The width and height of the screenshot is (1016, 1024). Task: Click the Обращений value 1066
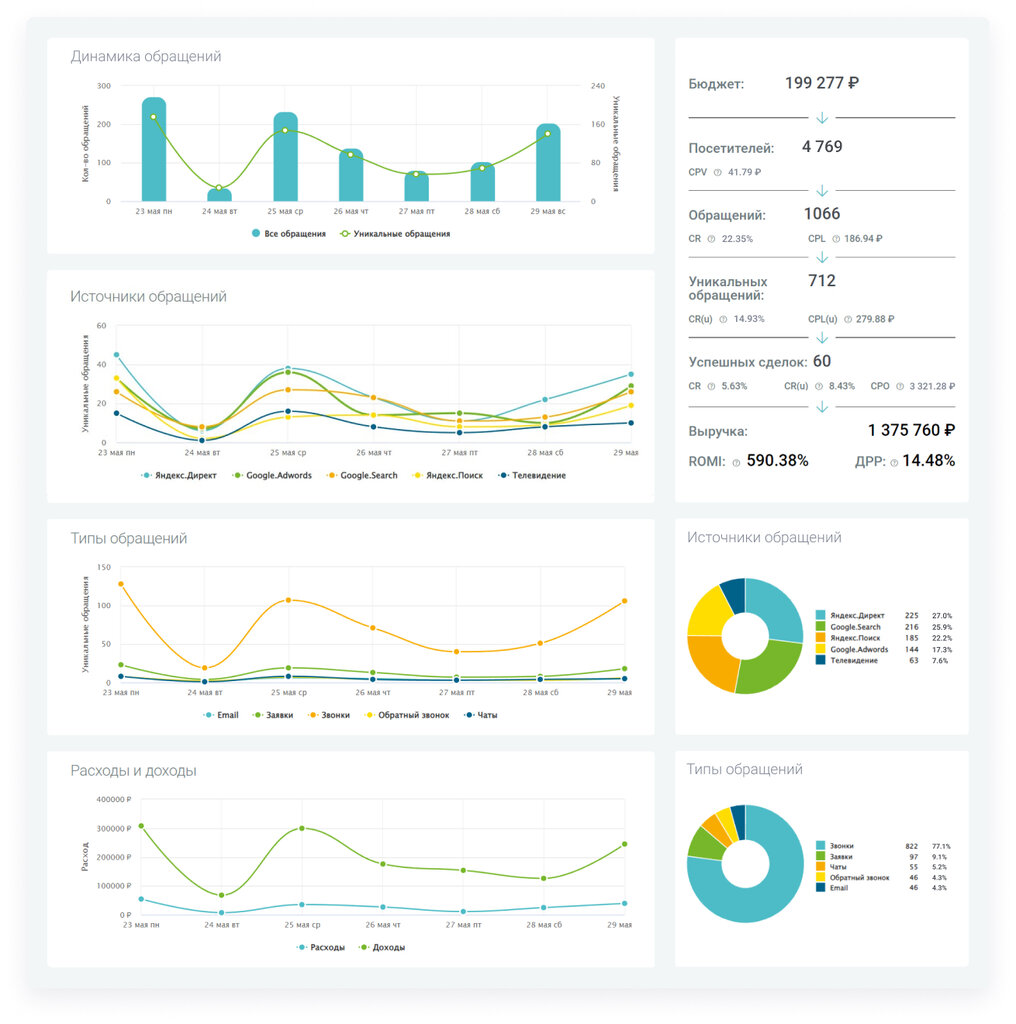pos(821,214)
